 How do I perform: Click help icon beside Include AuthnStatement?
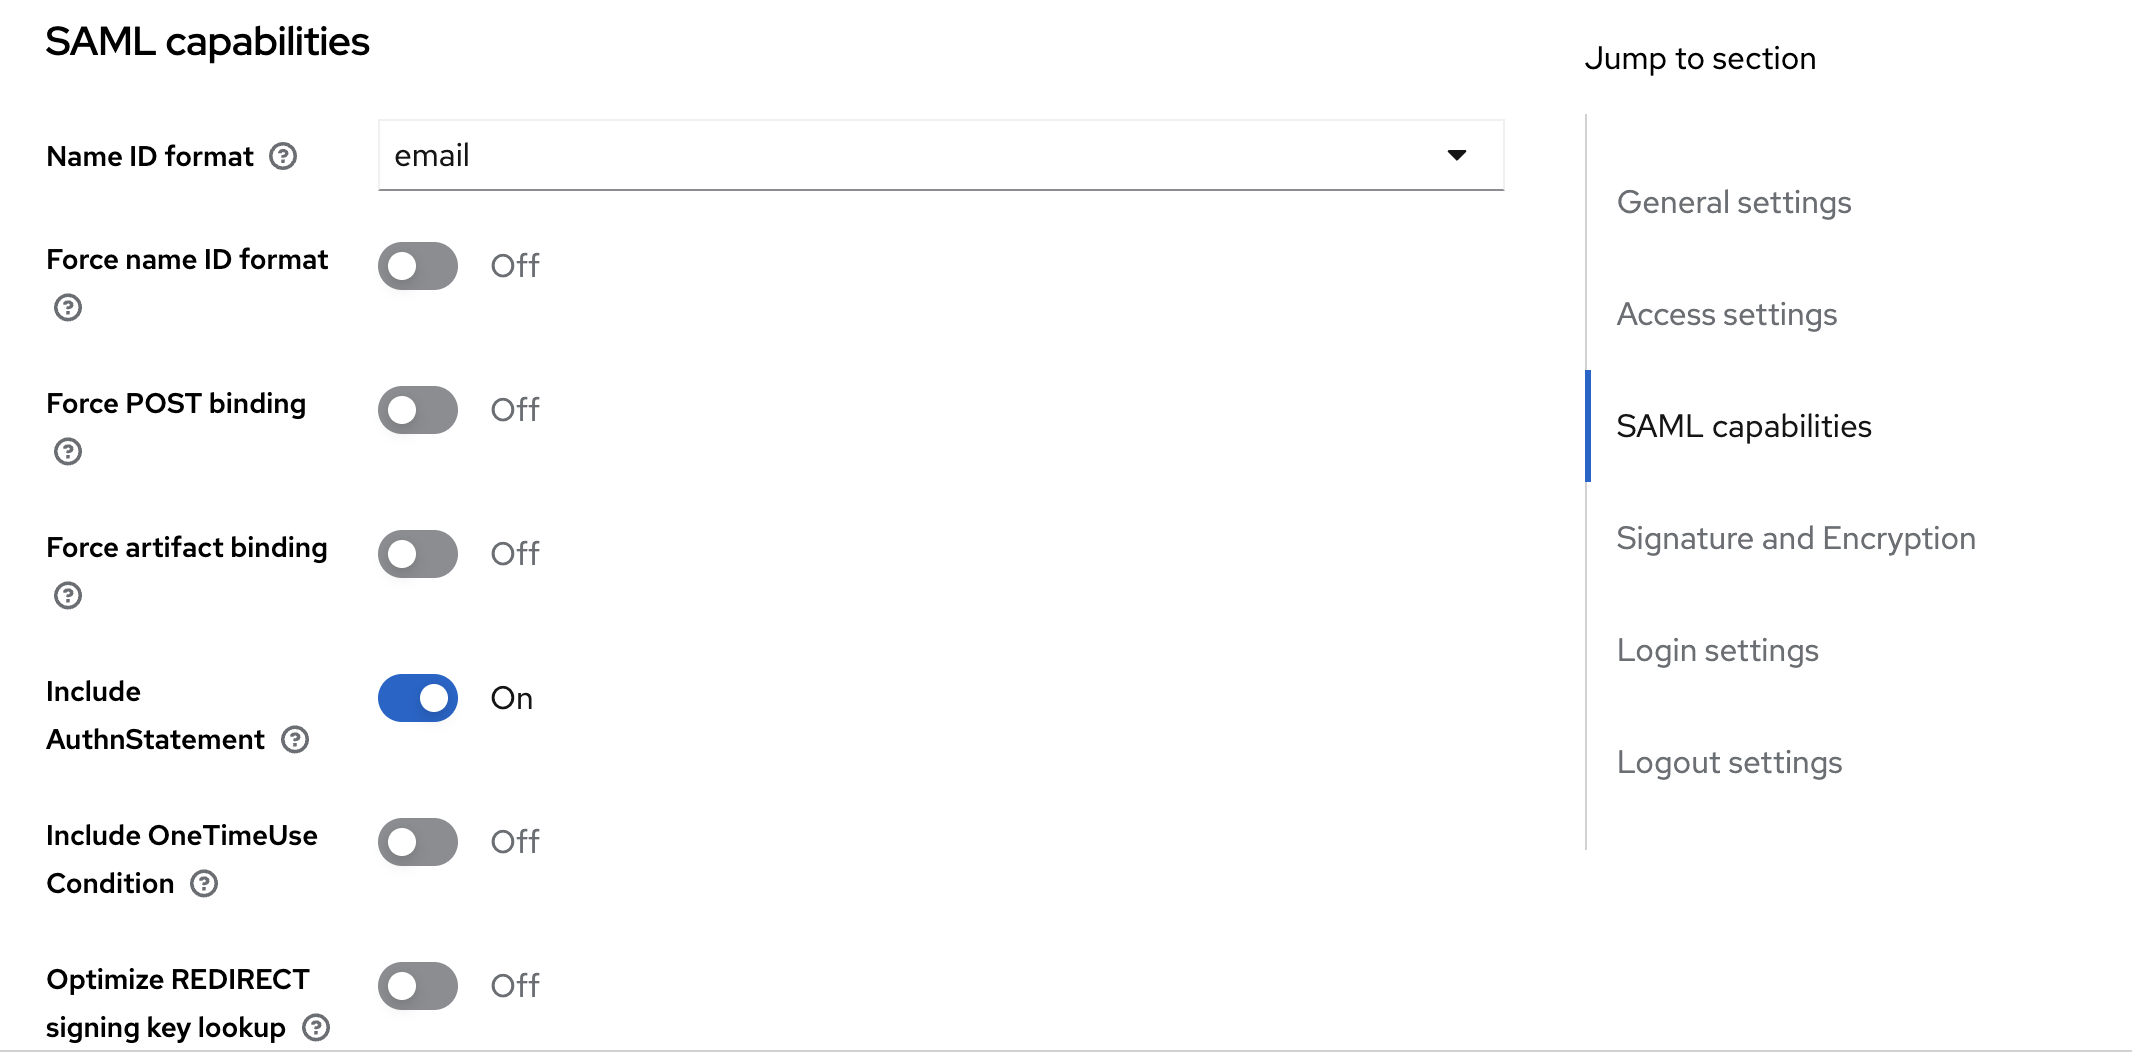click(295, 739)
